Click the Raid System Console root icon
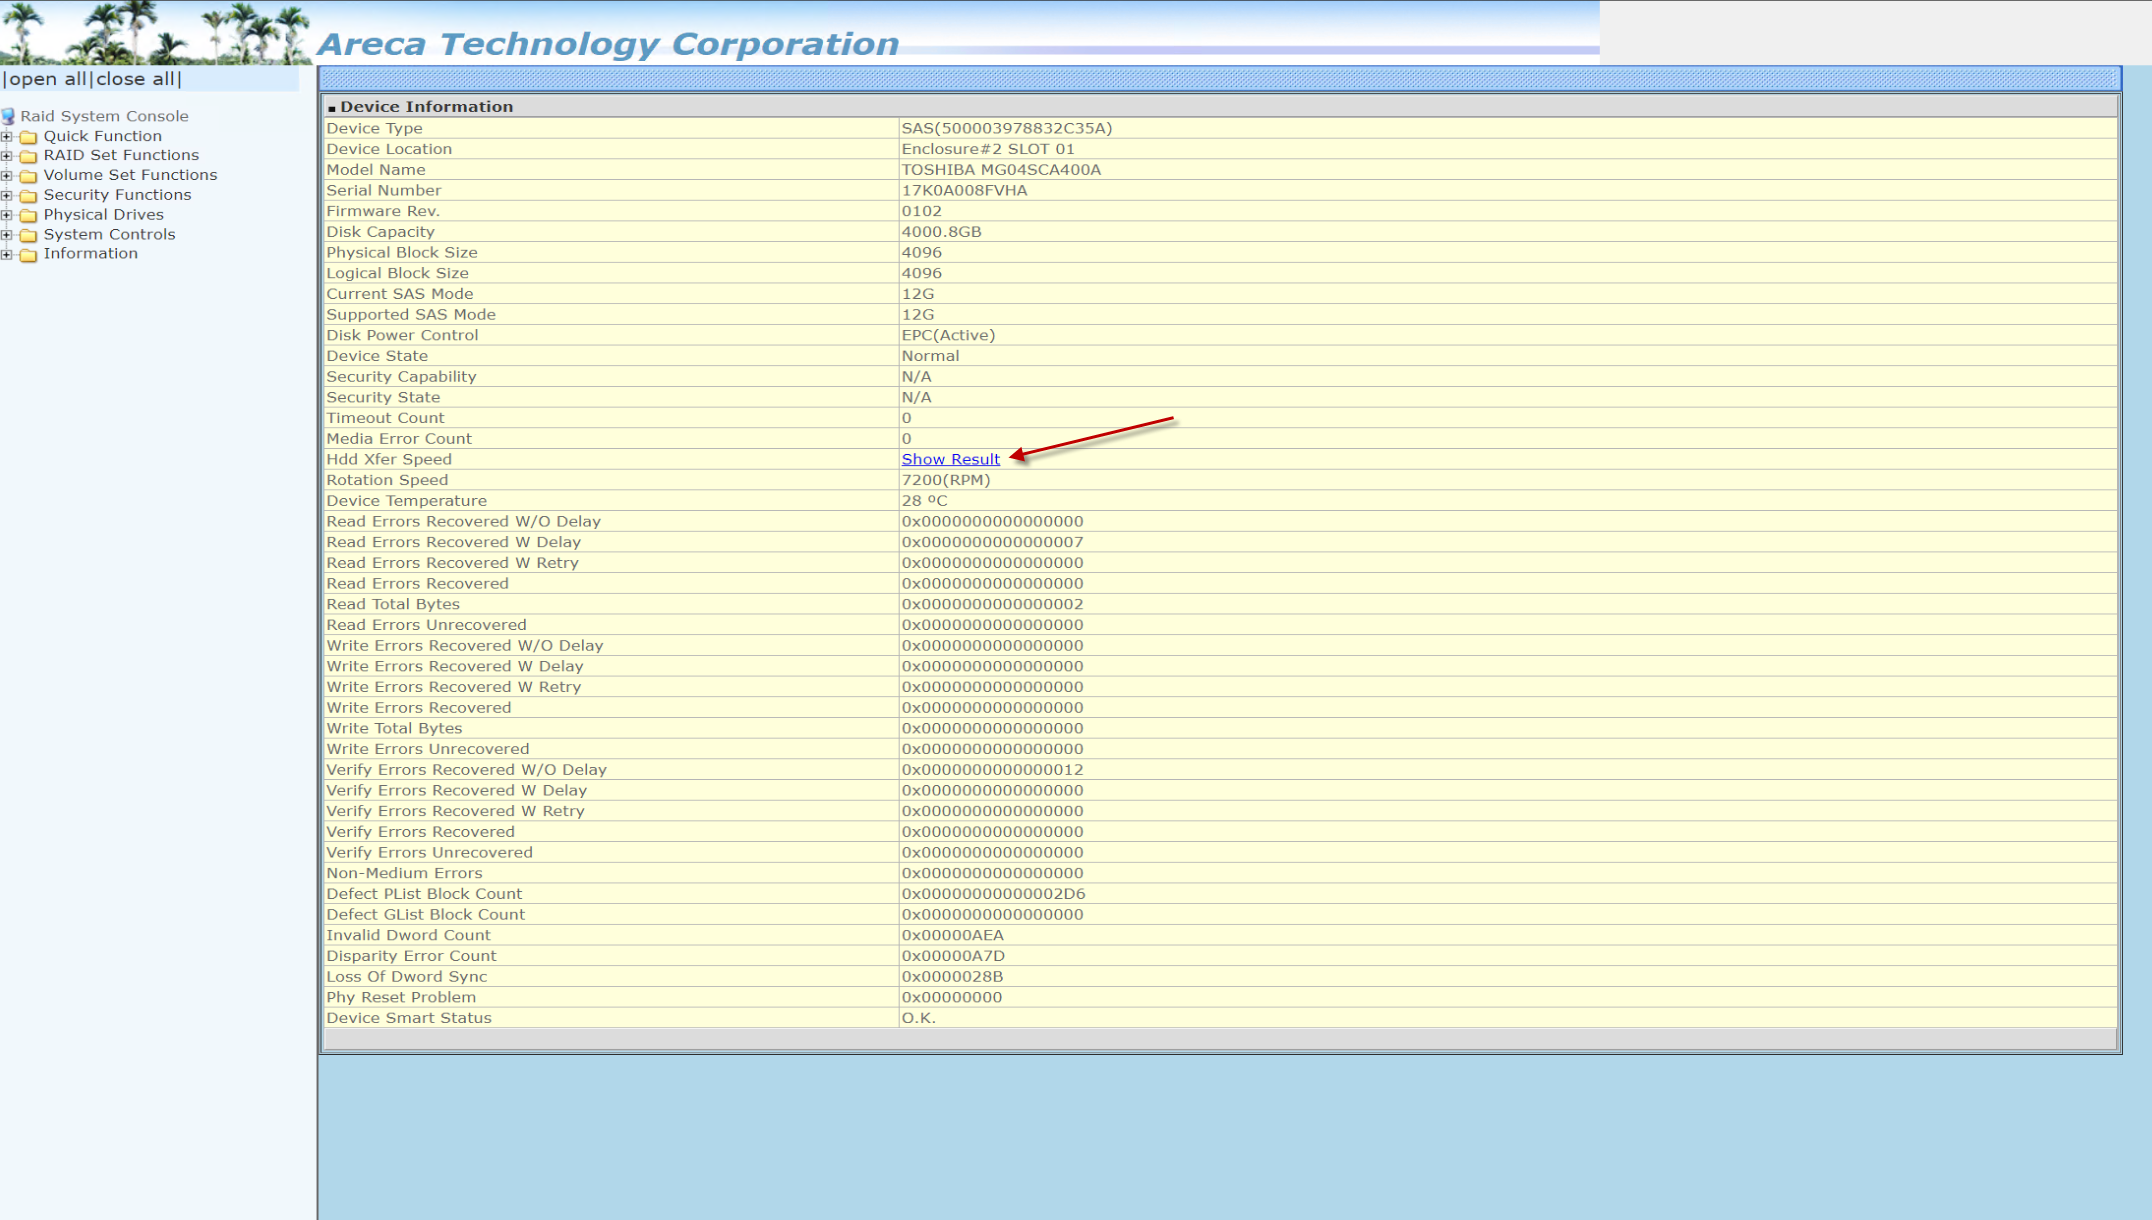This screenshot has height=1220, width=2152. [x=9, y=116]
